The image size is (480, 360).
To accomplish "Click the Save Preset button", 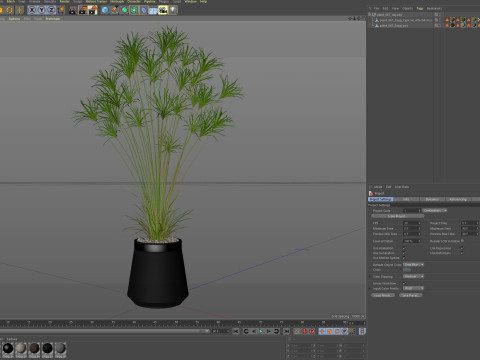I will pyautogui.click(x=411, y=295).
